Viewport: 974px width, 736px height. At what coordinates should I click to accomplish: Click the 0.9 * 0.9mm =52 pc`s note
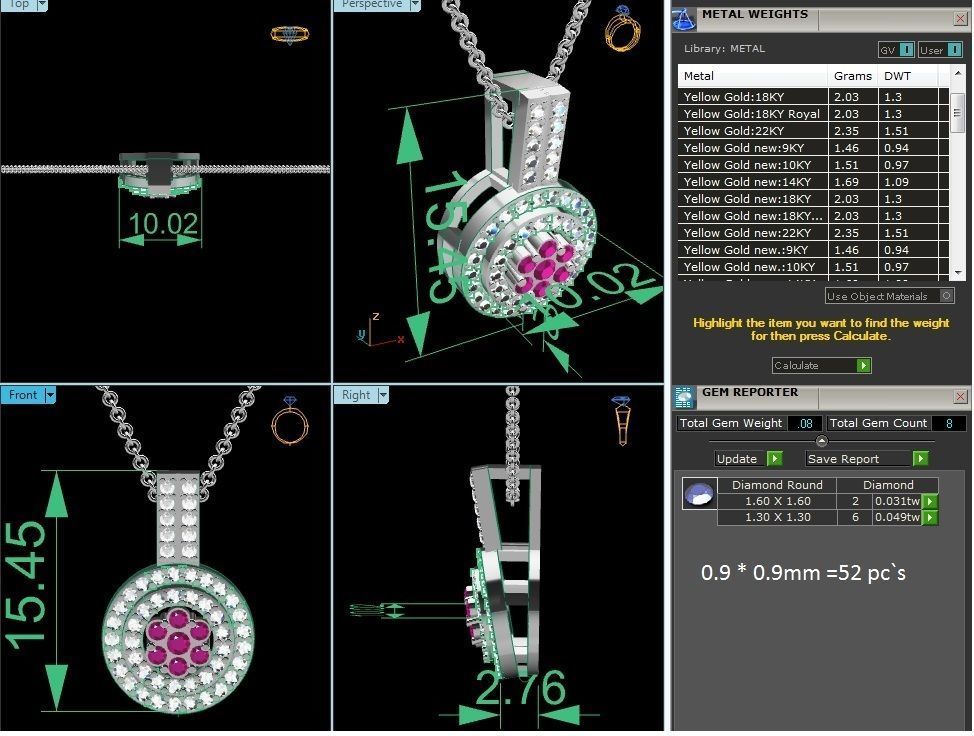[x=803, y=572]
